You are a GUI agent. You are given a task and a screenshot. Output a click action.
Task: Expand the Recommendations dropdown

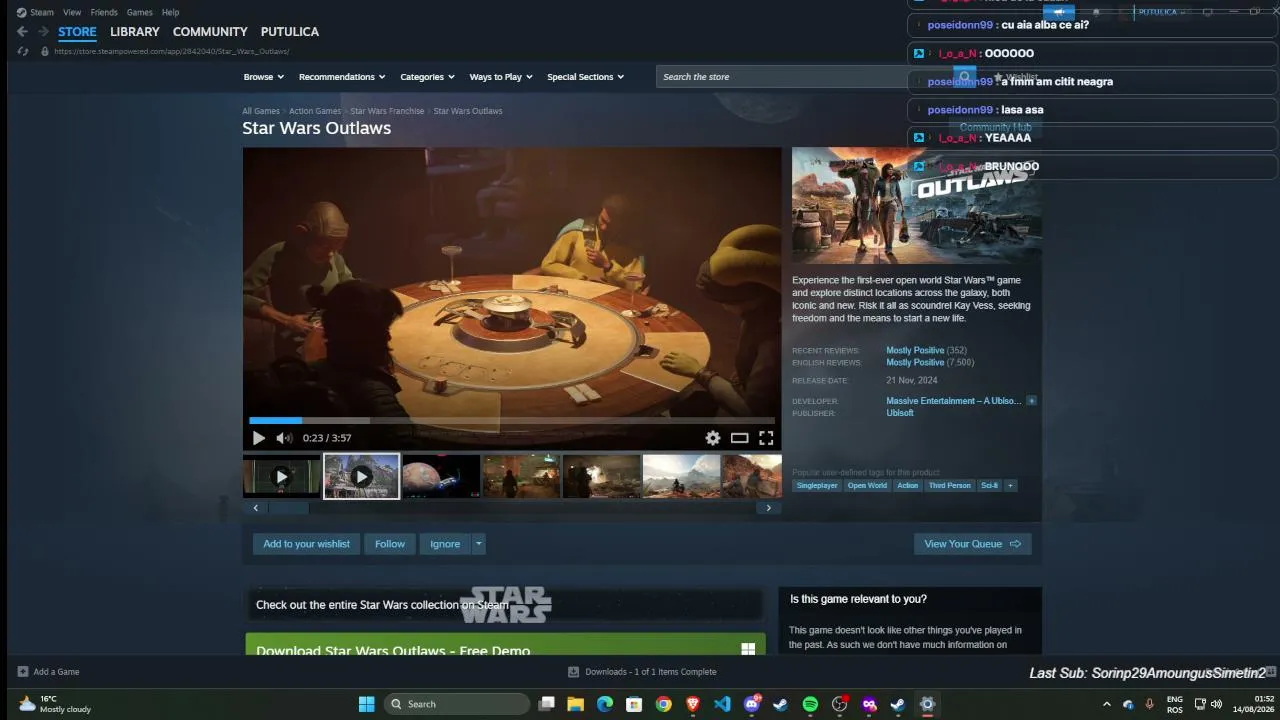pyautogui.click(x=343, y=77)
